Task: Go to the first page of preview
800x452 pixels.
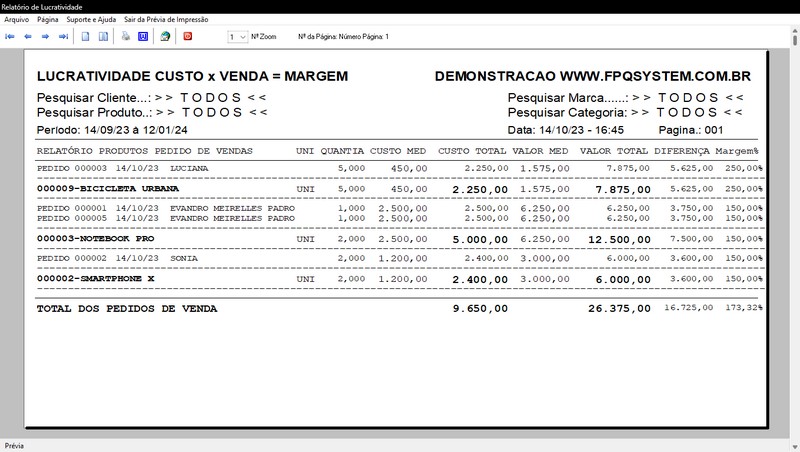Action: (11, 36)
